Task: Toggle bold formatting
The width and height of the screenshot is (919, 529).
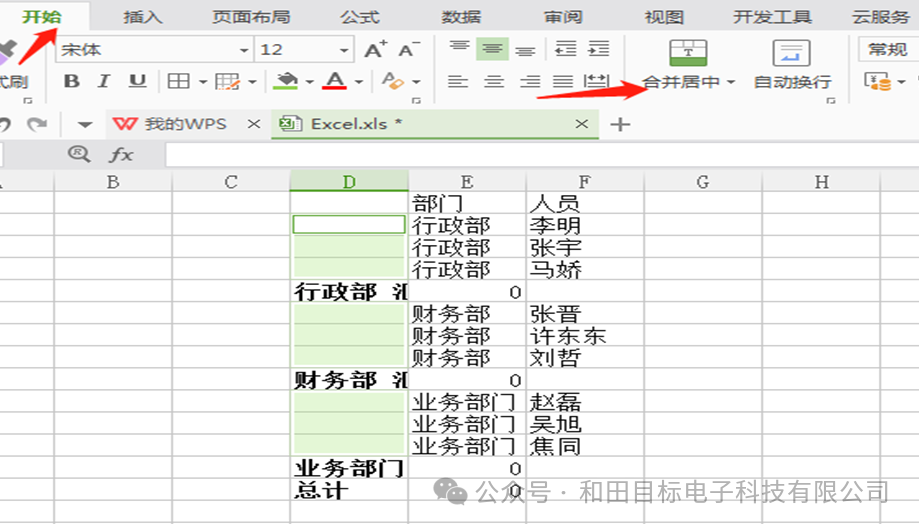Action: coord(72,81)
